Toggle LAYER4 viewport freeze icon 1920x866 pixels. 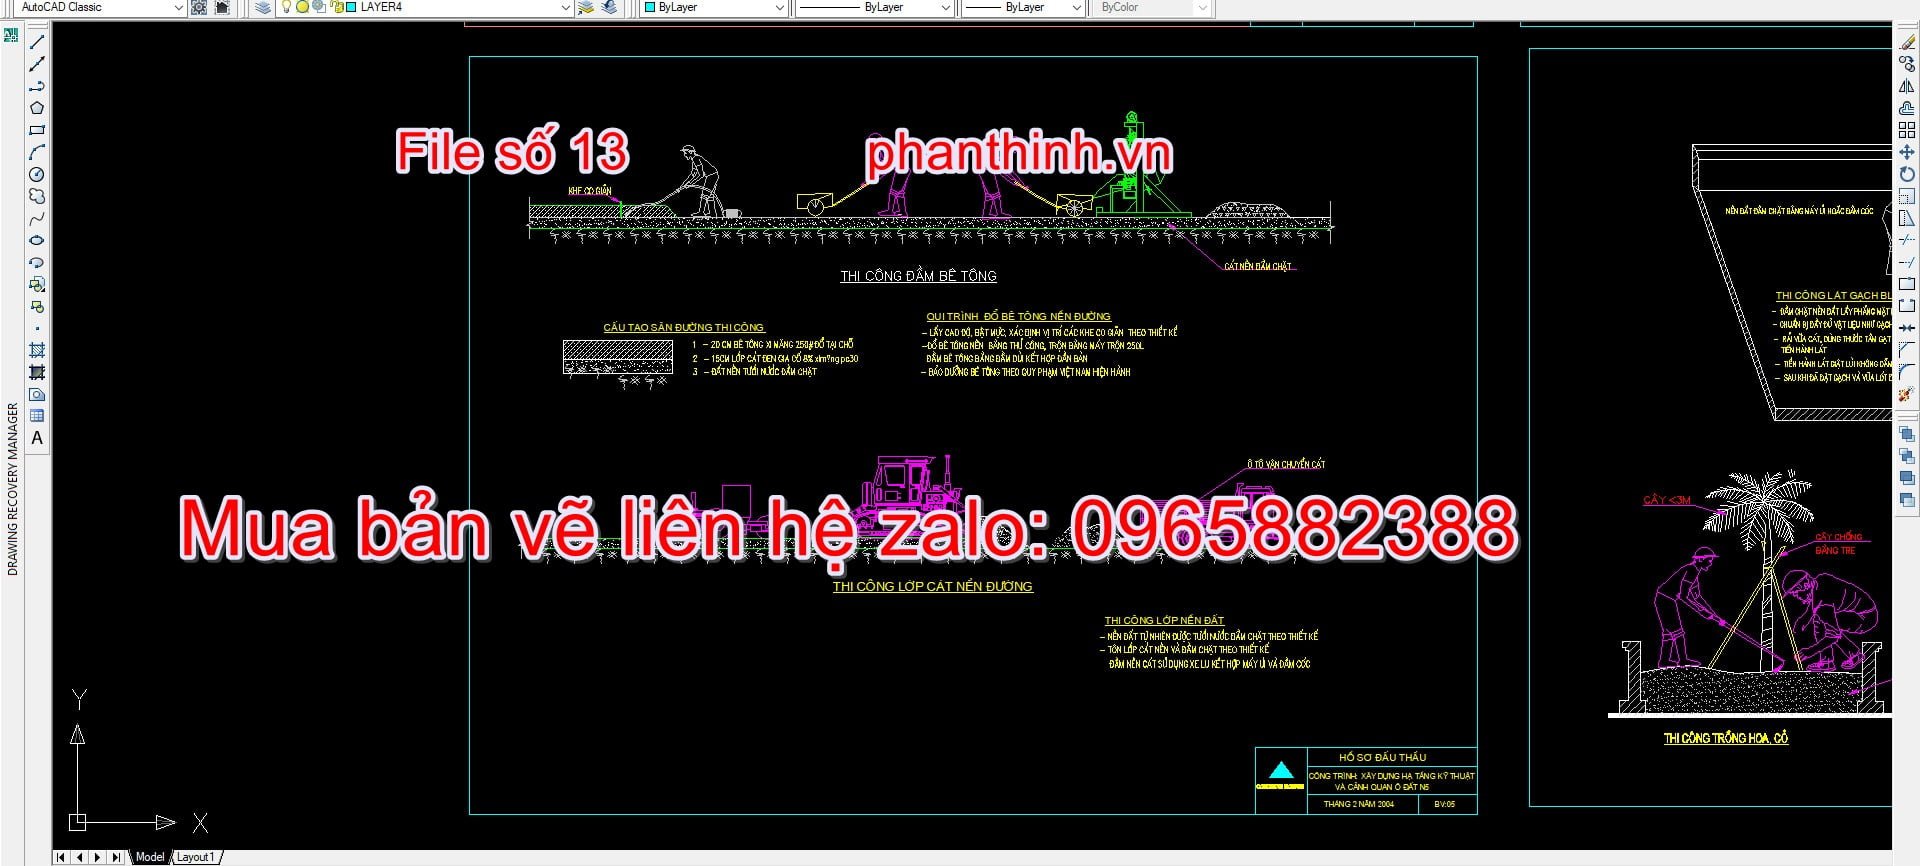[319, 7]
